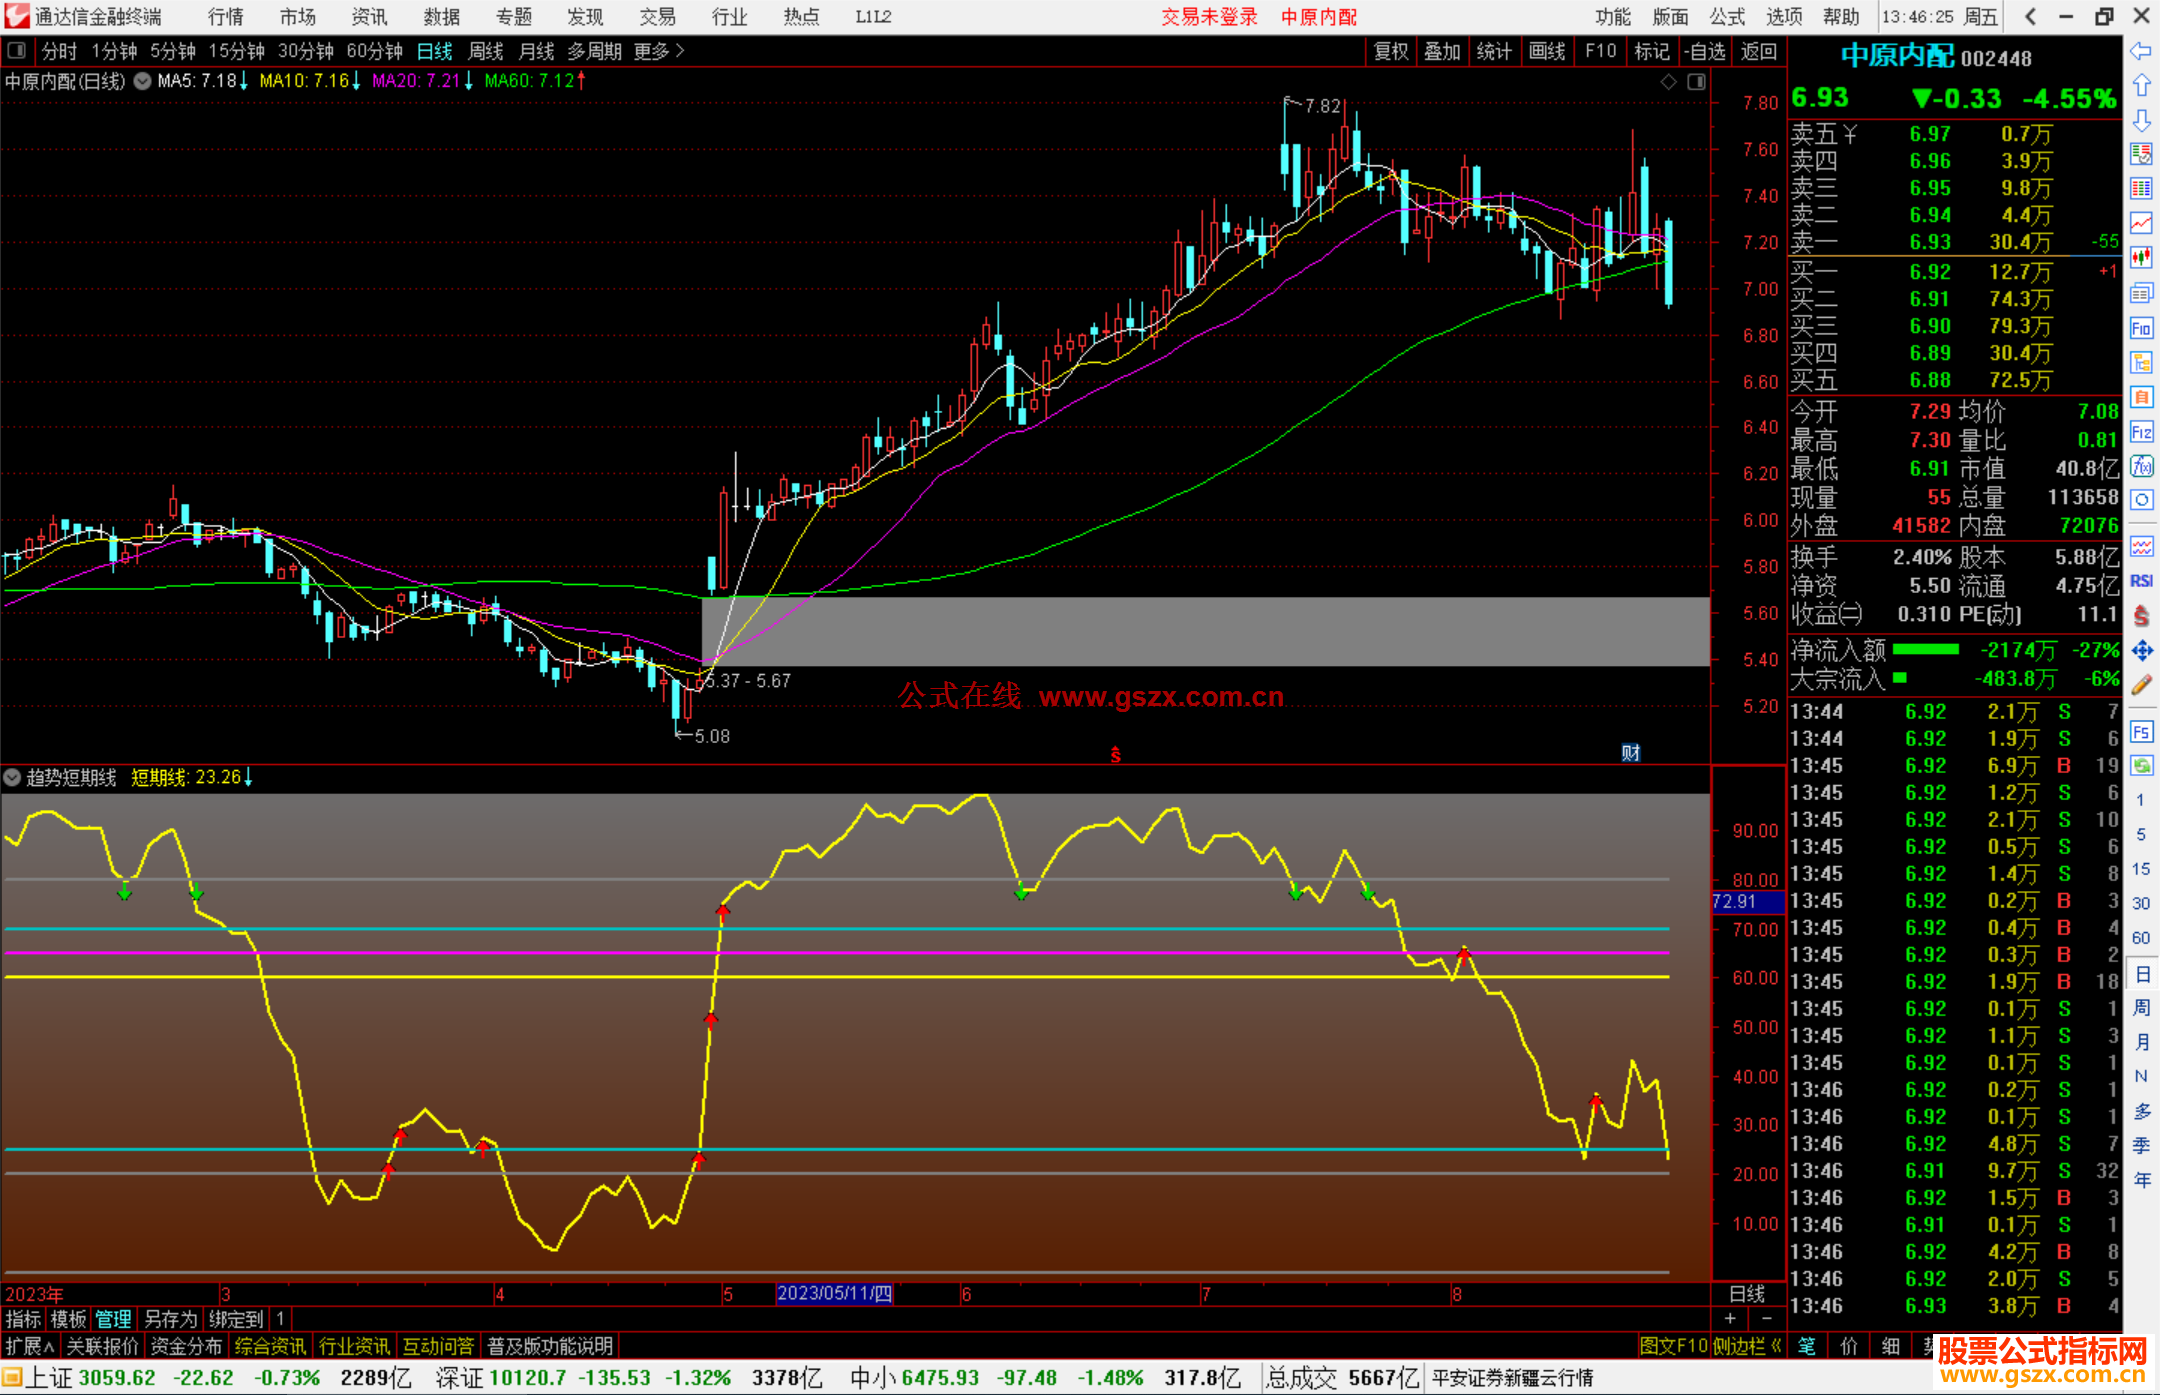Click the RSI indicator sidebar icon
This screenshot has width=2160, height=1395.
(x=2141, y=581)
